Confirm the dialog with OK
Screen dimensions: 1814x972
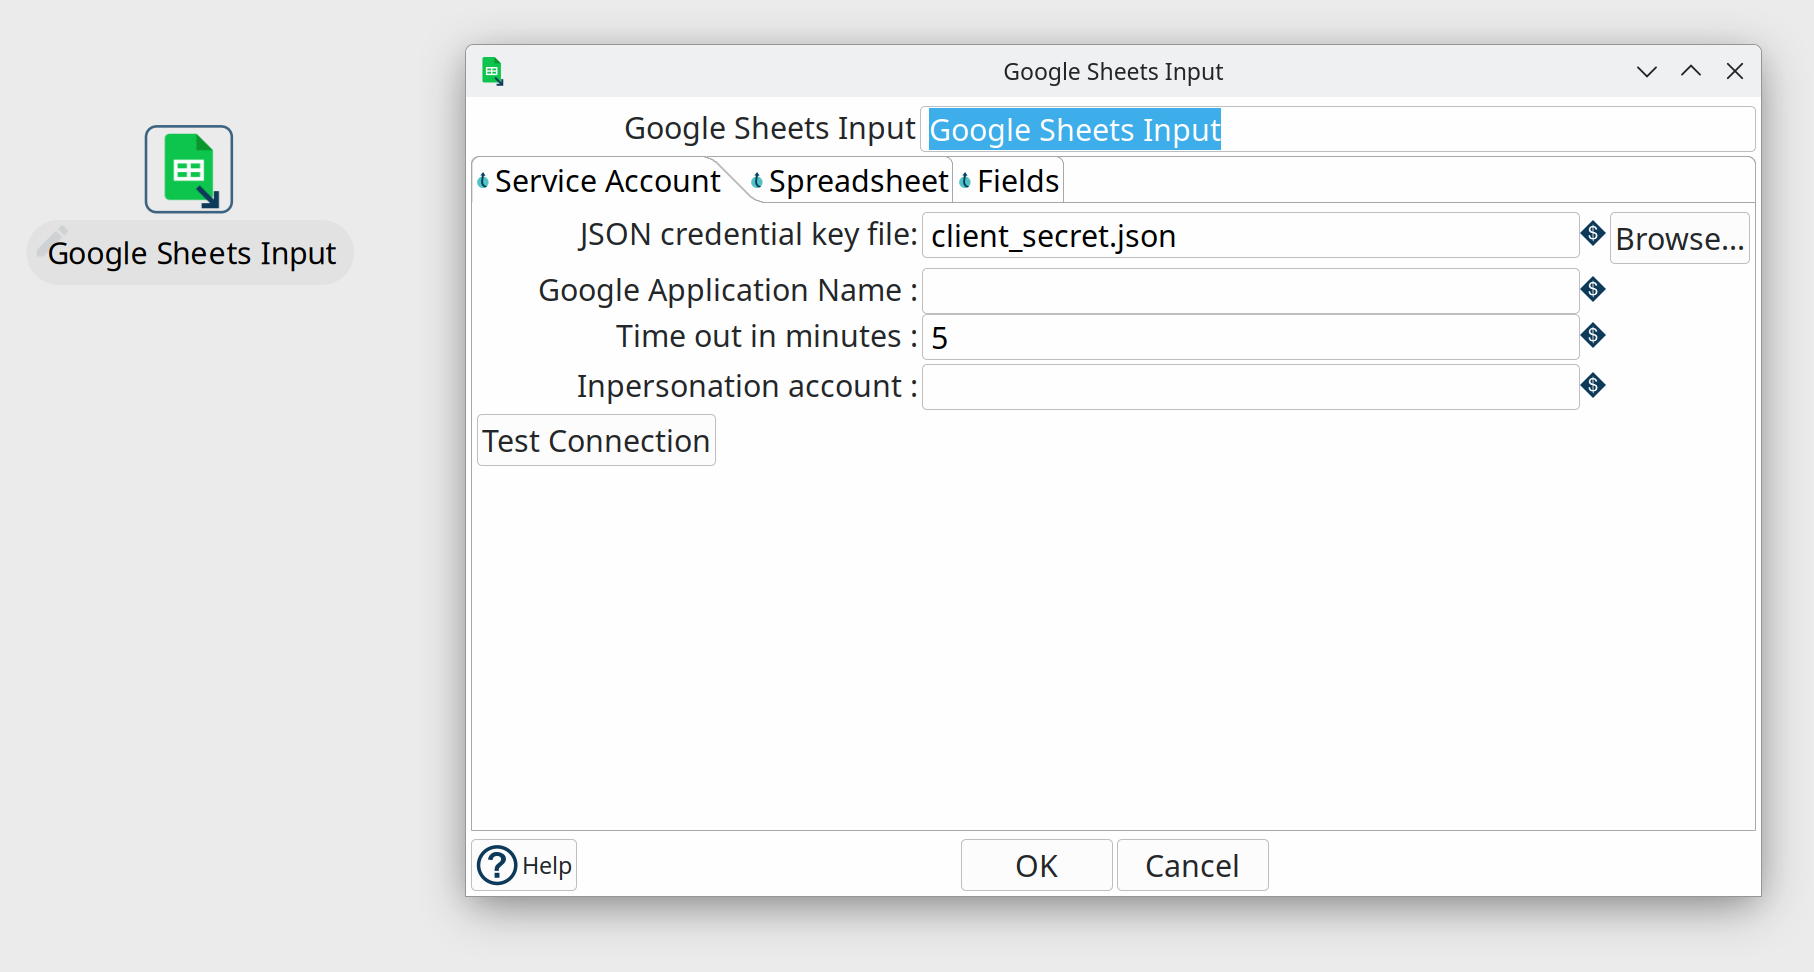(1036, 866)
